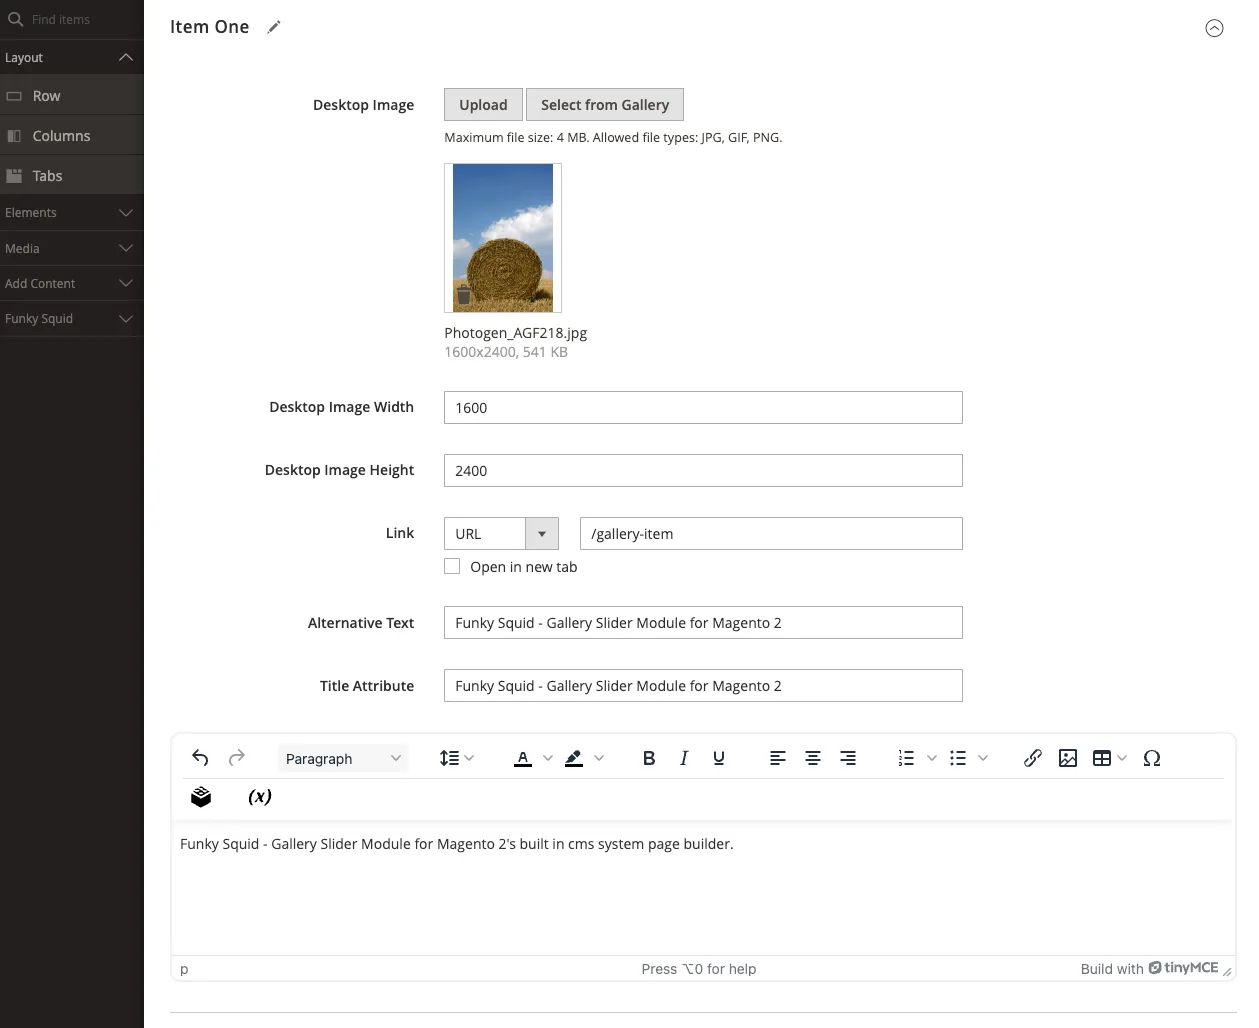The width and height of the screenshot is (1259, 1028).
Task: Open the special character Omega picker
Action: click(1152, 758)
